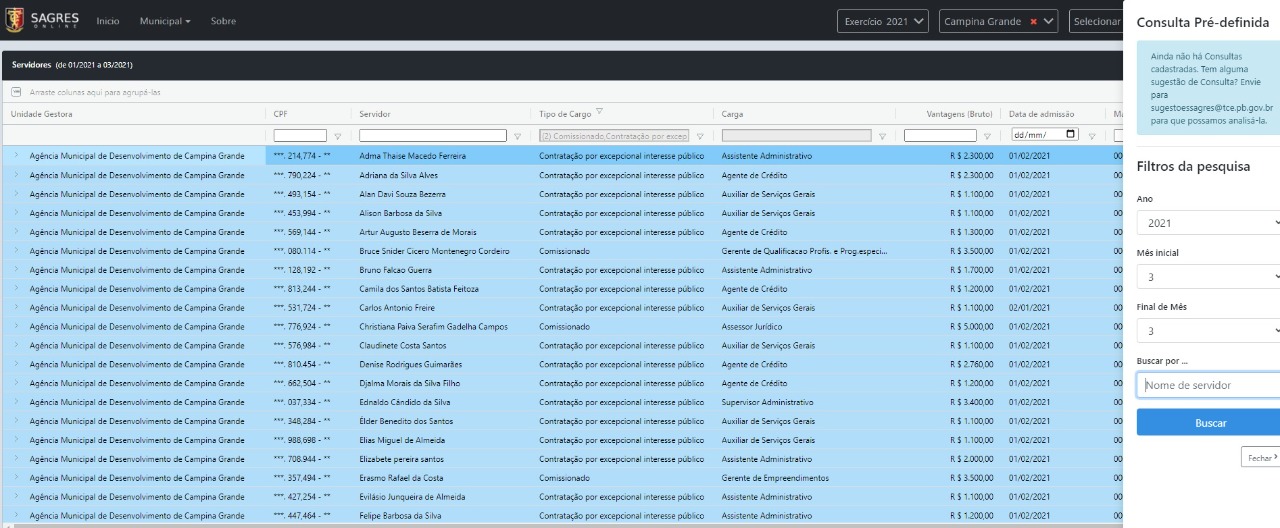Screen dimensions: 1280x528
Task: Sort by Data de admissão column header
Action: 1042,114
